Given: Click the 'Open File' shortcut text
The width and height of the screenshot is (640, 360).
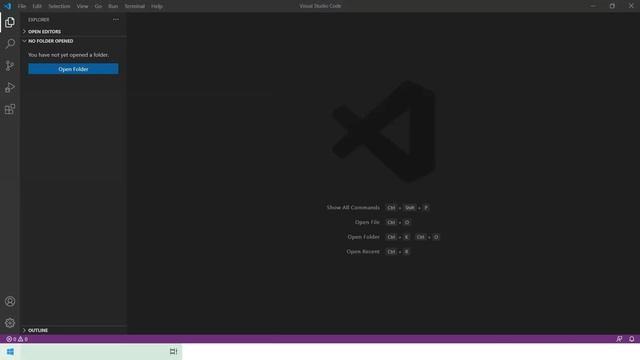Looking at the screenshot, I should tap(367, 222).
